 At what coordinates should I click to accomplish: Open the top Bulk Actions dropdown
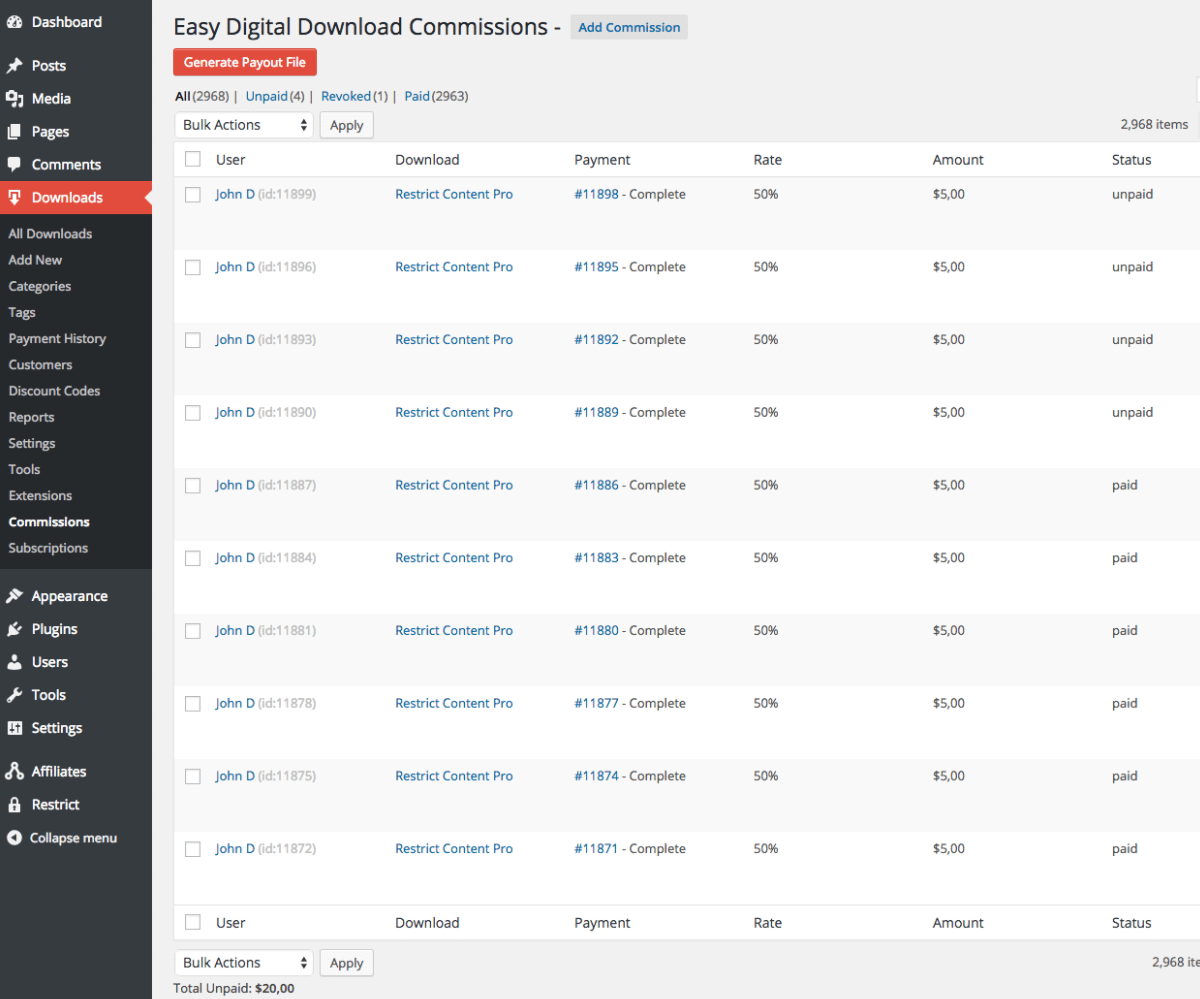[x=245, y=125]
